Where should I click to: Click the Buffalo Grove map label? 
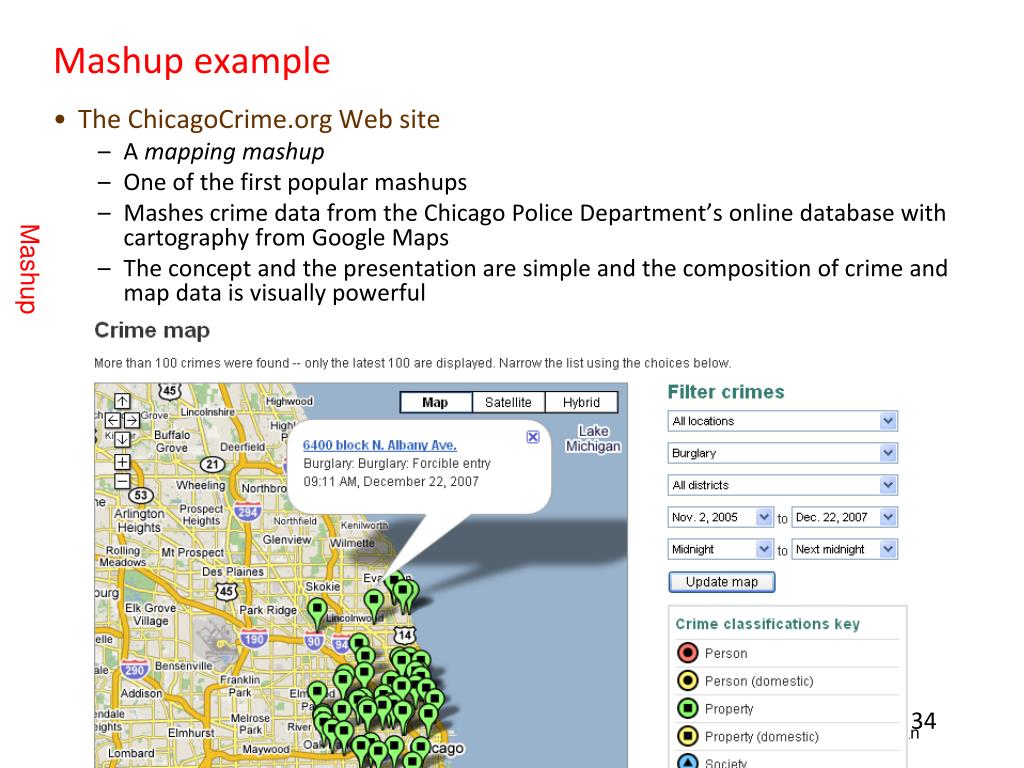[x=172, y=441]
